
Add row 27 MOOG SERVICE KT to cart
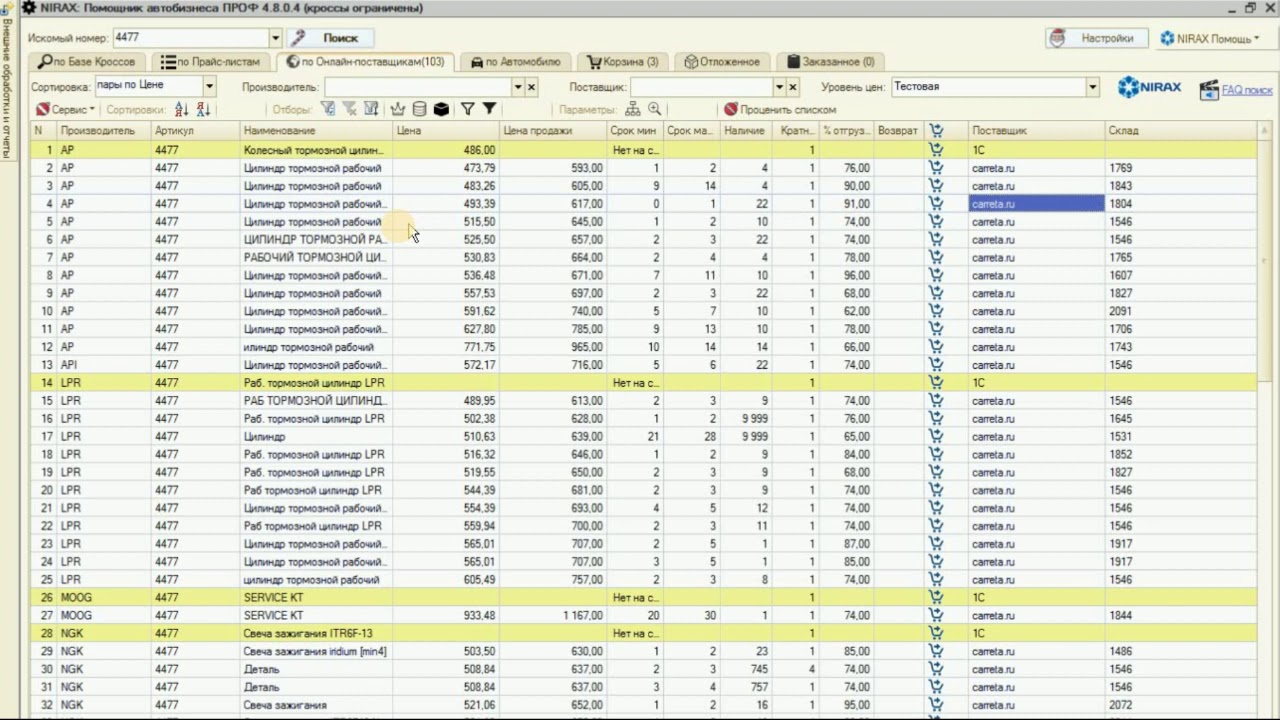pos(936,615)
